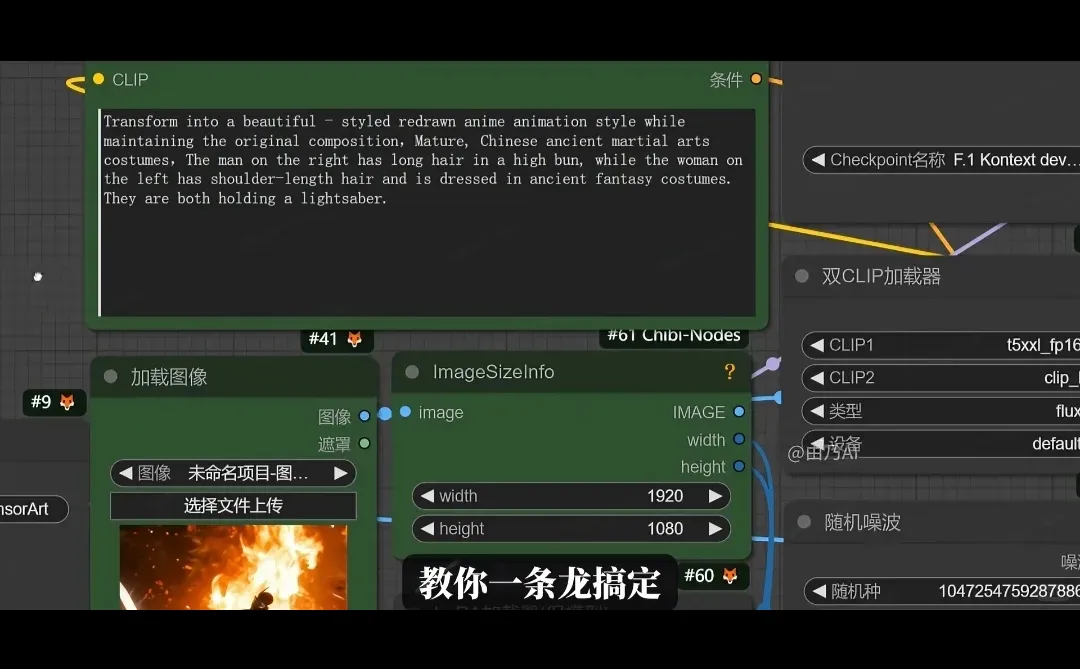Collapse the ImageSizeInfo node via its dot
The image size is (1080, 669).
[412, 372]
